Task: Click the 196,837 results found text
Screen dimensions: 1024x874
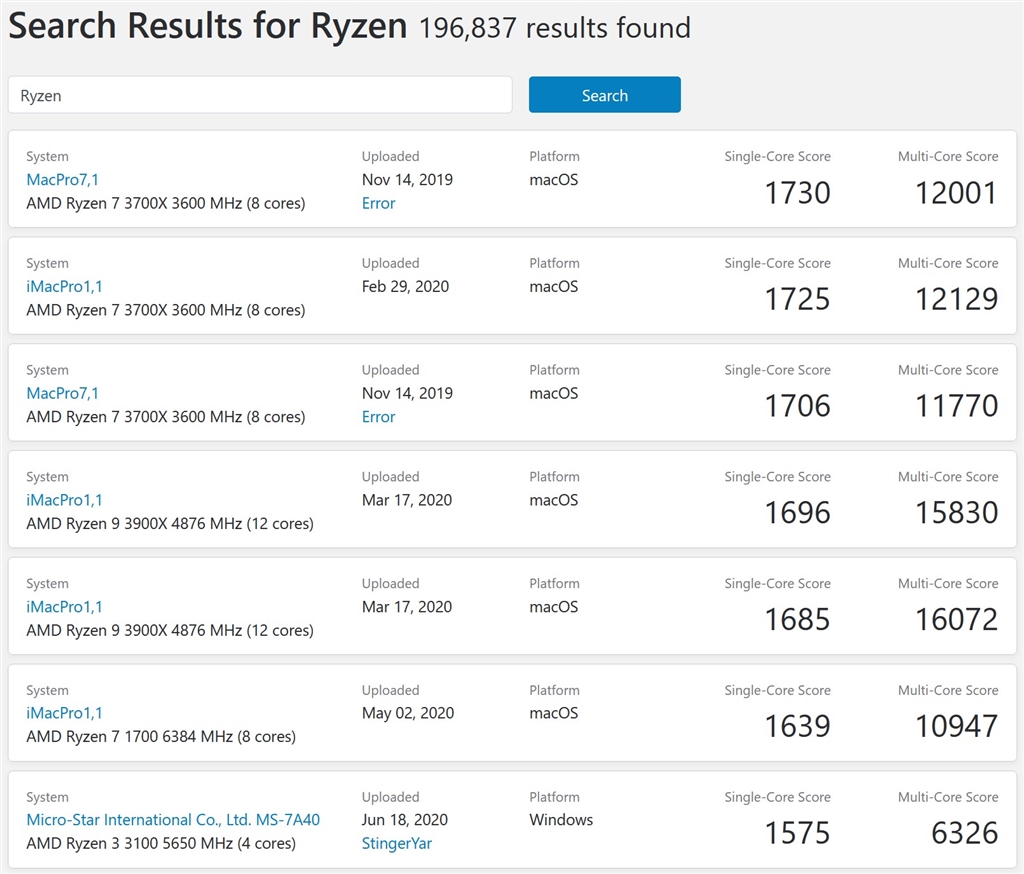Action: (554, 28)
